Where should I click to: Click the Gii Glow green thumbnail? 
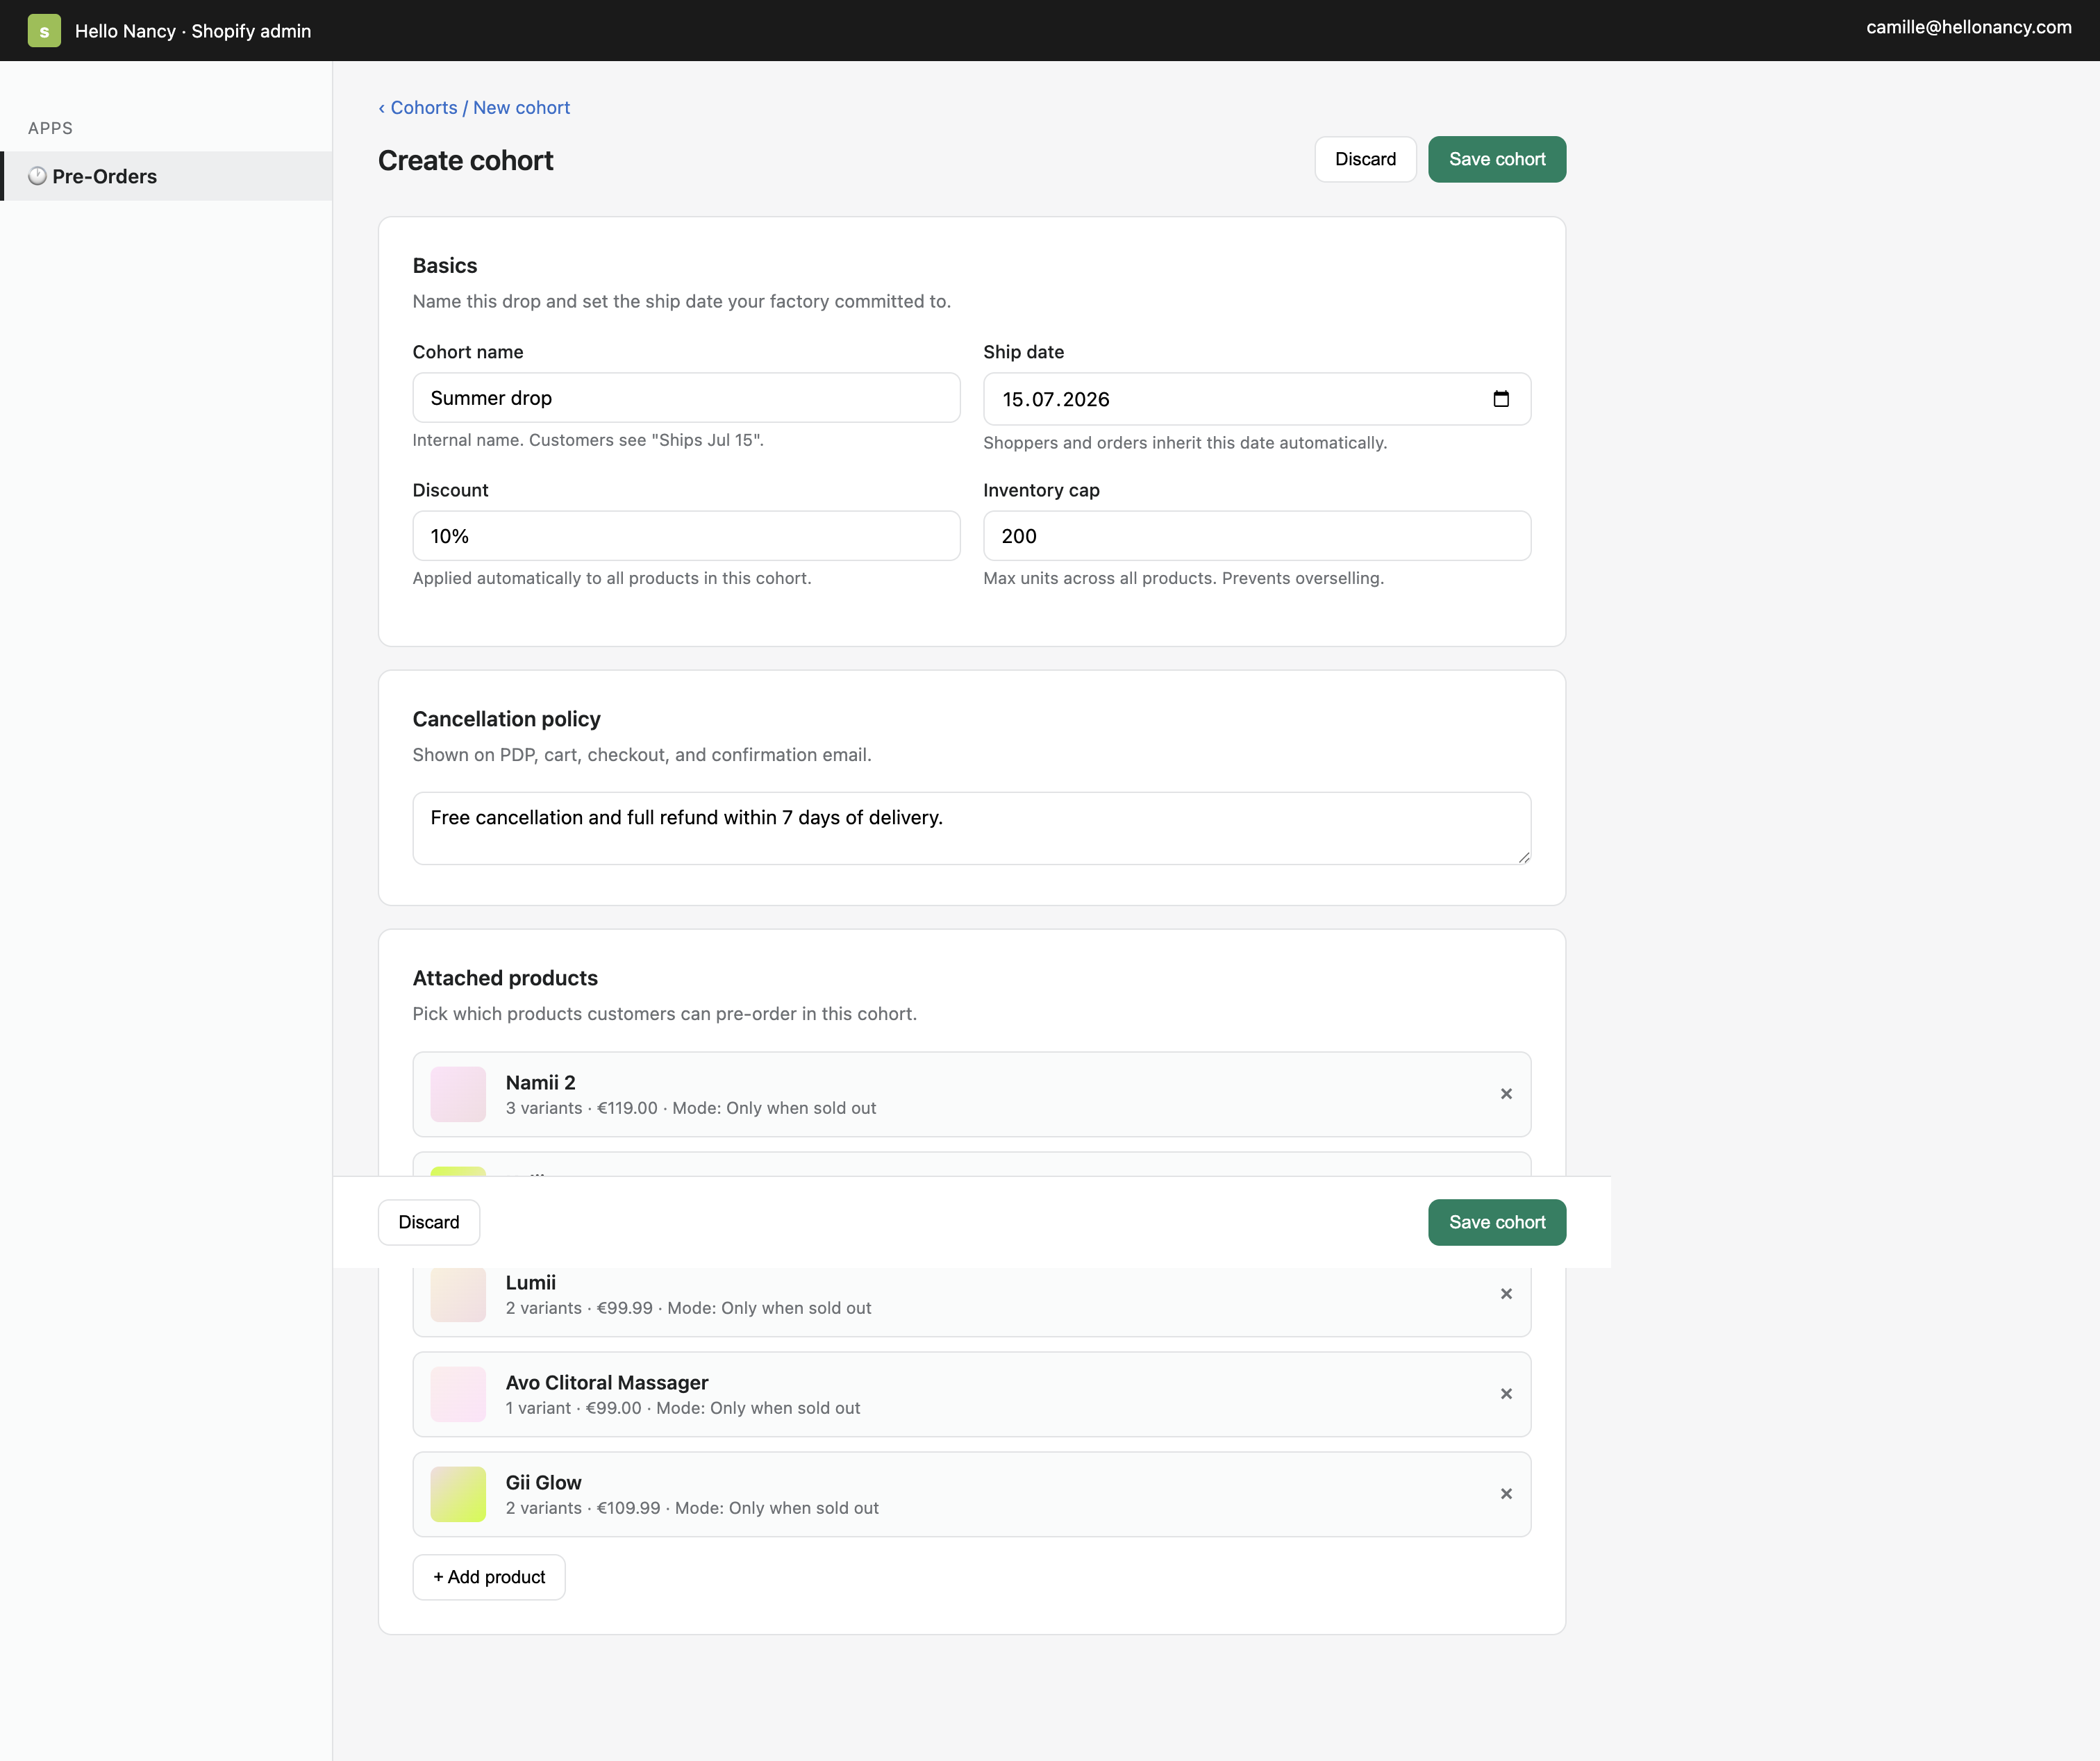point(458,1494)
